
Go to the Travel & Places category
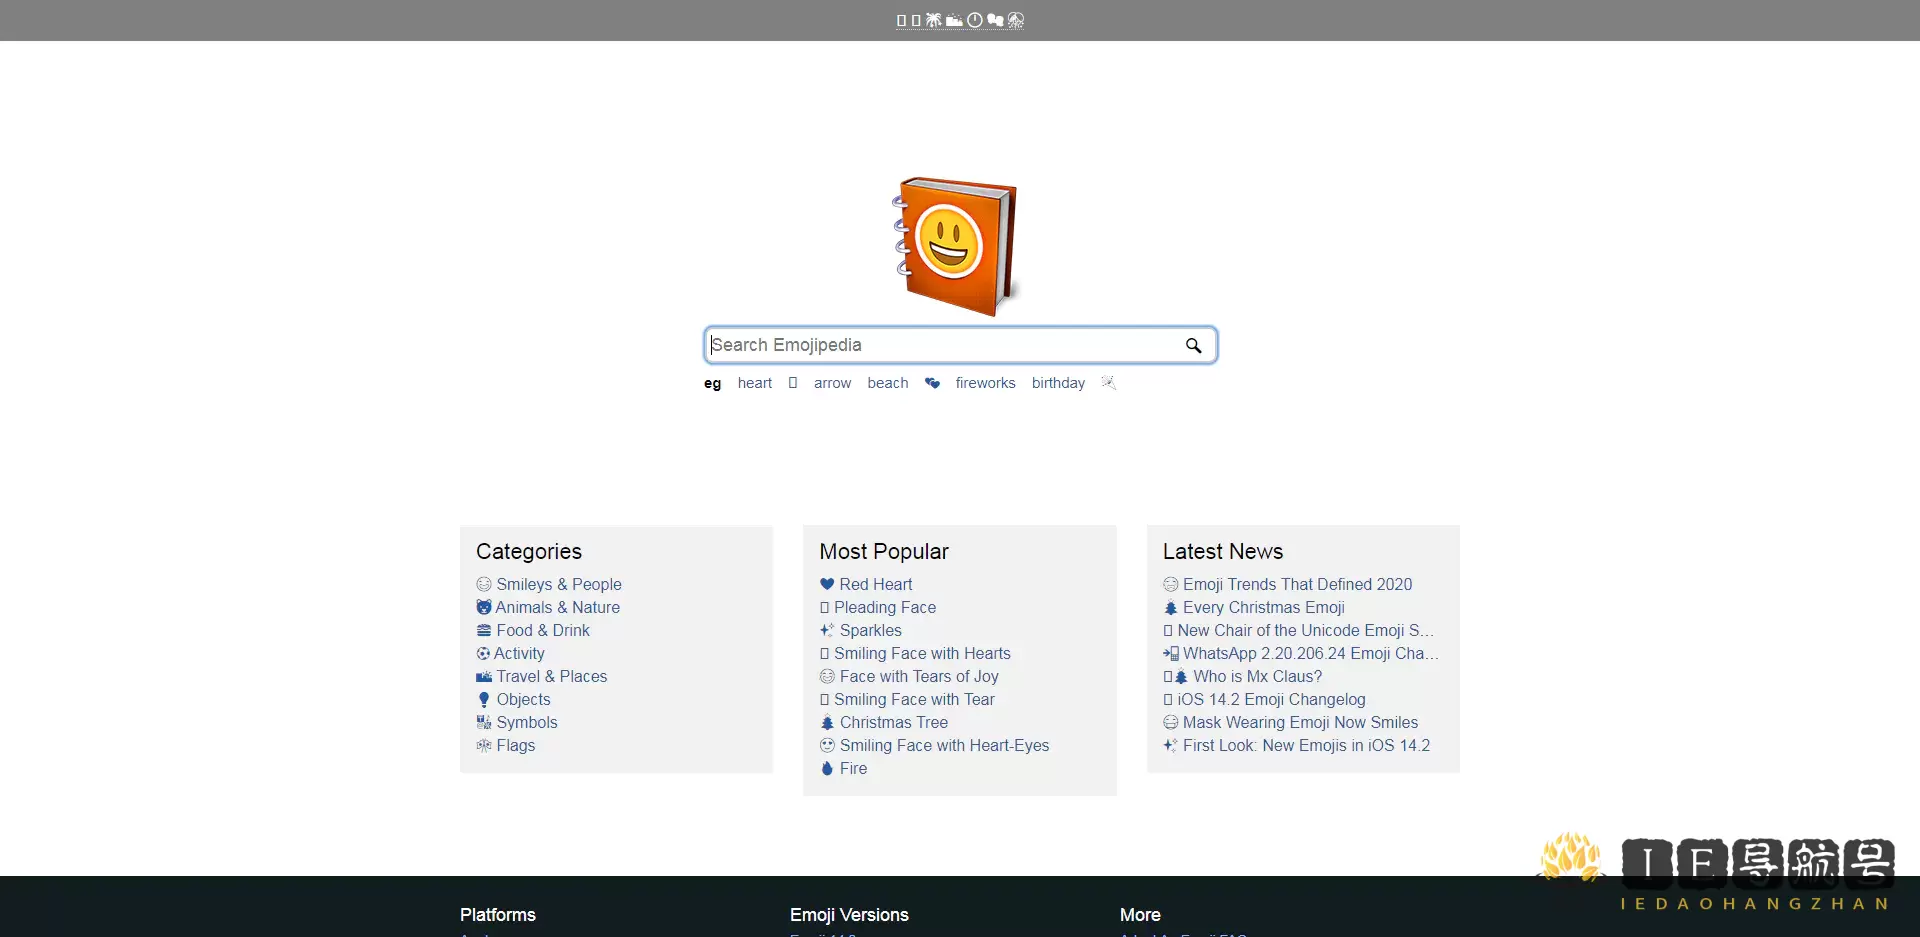tap(551, 677)
